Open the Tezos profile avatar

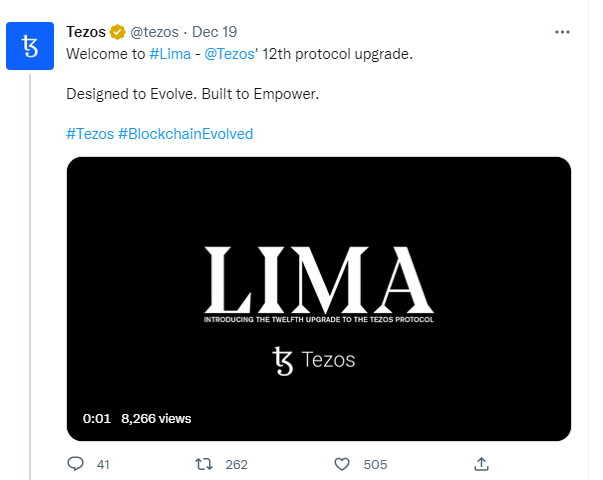click(x=30, y=46)
